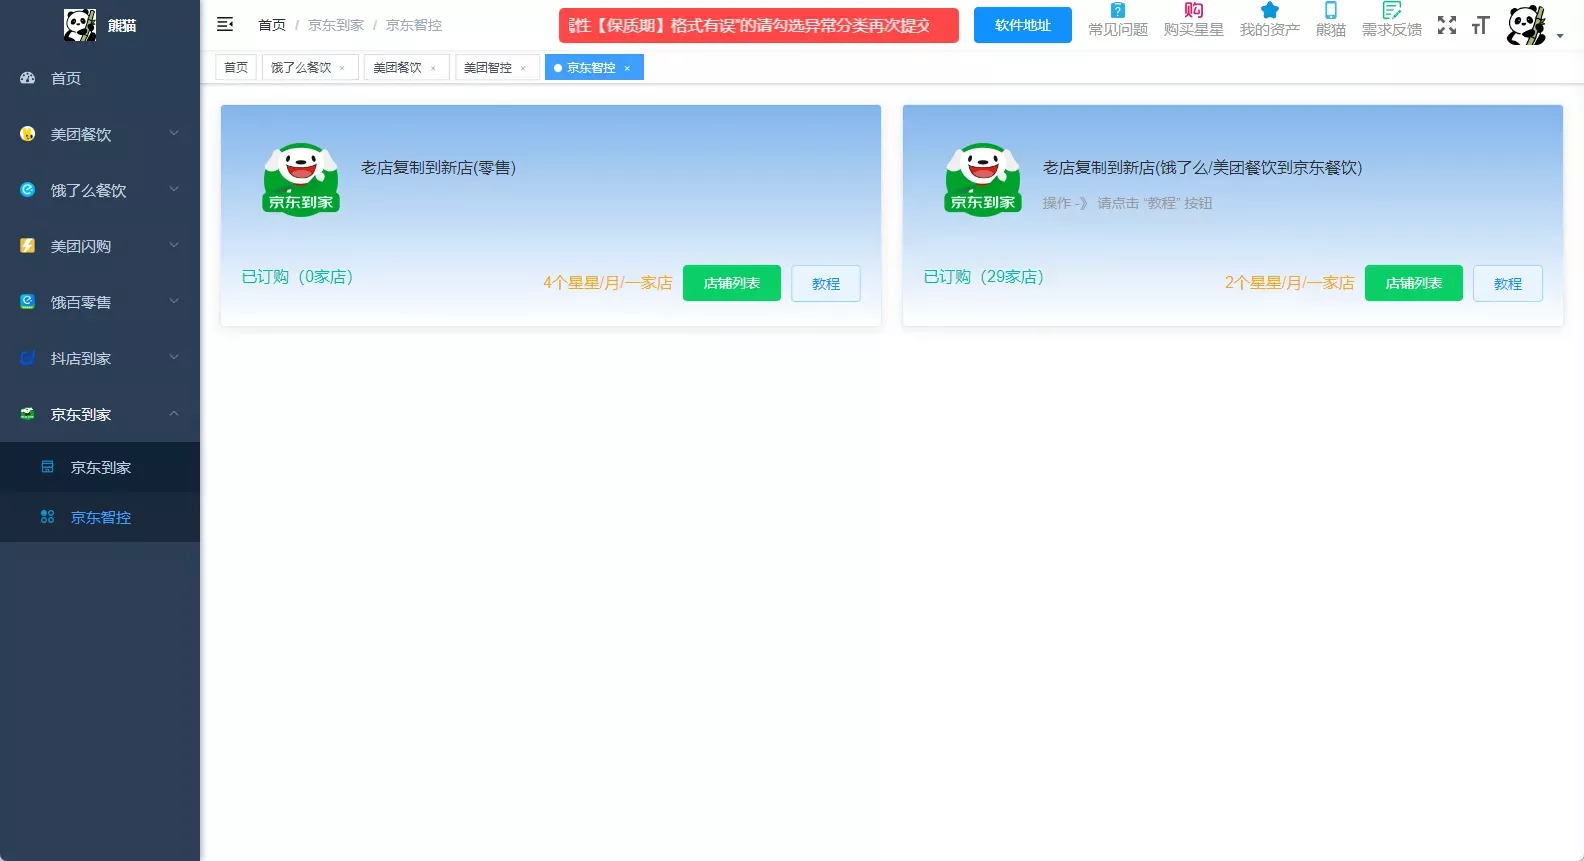Screen dimensions: 1584x861
Task: Click the 老店复制到新店(饿了么/美团餐饮到京东餐饮) title
Action: [x=1202, y=167]
